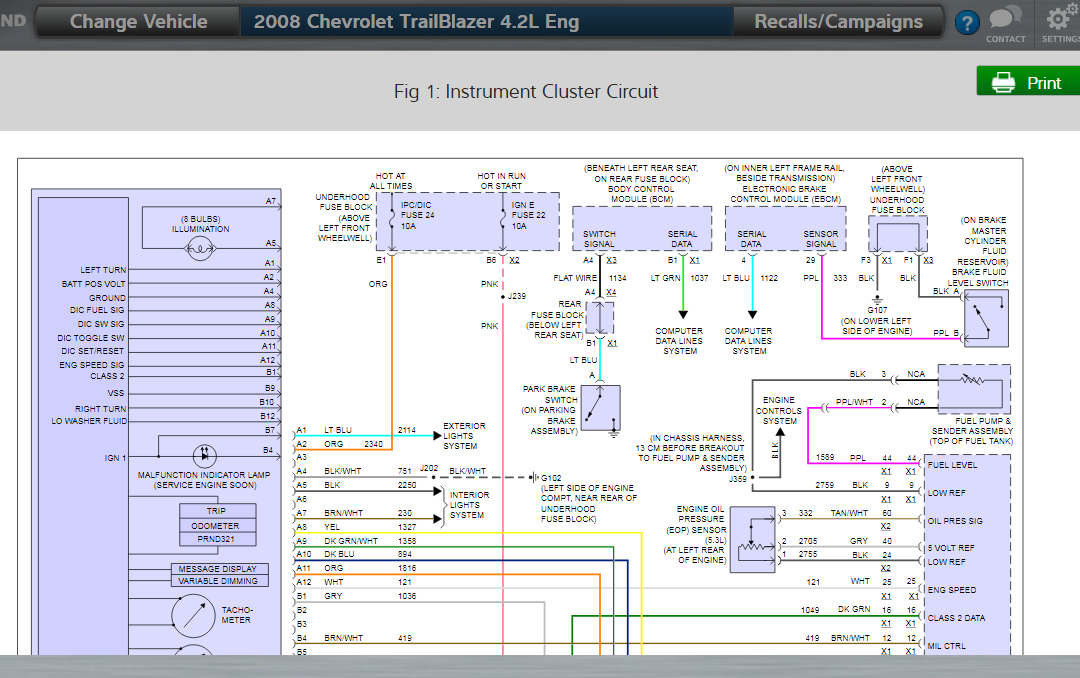Click the COMPUTER DATA LINES SYSTEM label under LT BLU
This screenshot has height=678, width=1080.
[x=749, y=341]
